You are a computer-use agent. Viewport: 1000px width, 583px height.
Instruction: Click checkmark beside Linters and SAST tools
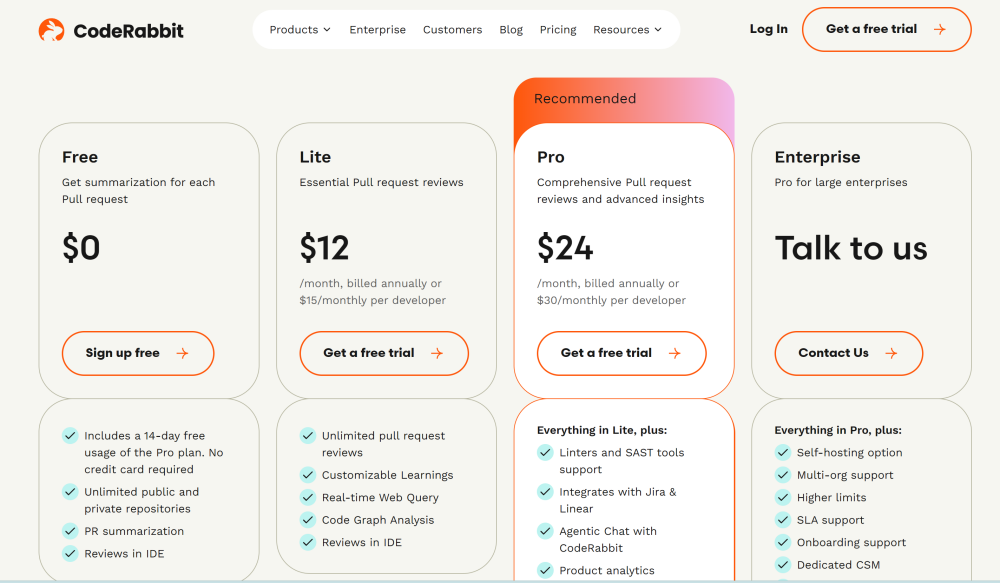[x=545, y=452]
